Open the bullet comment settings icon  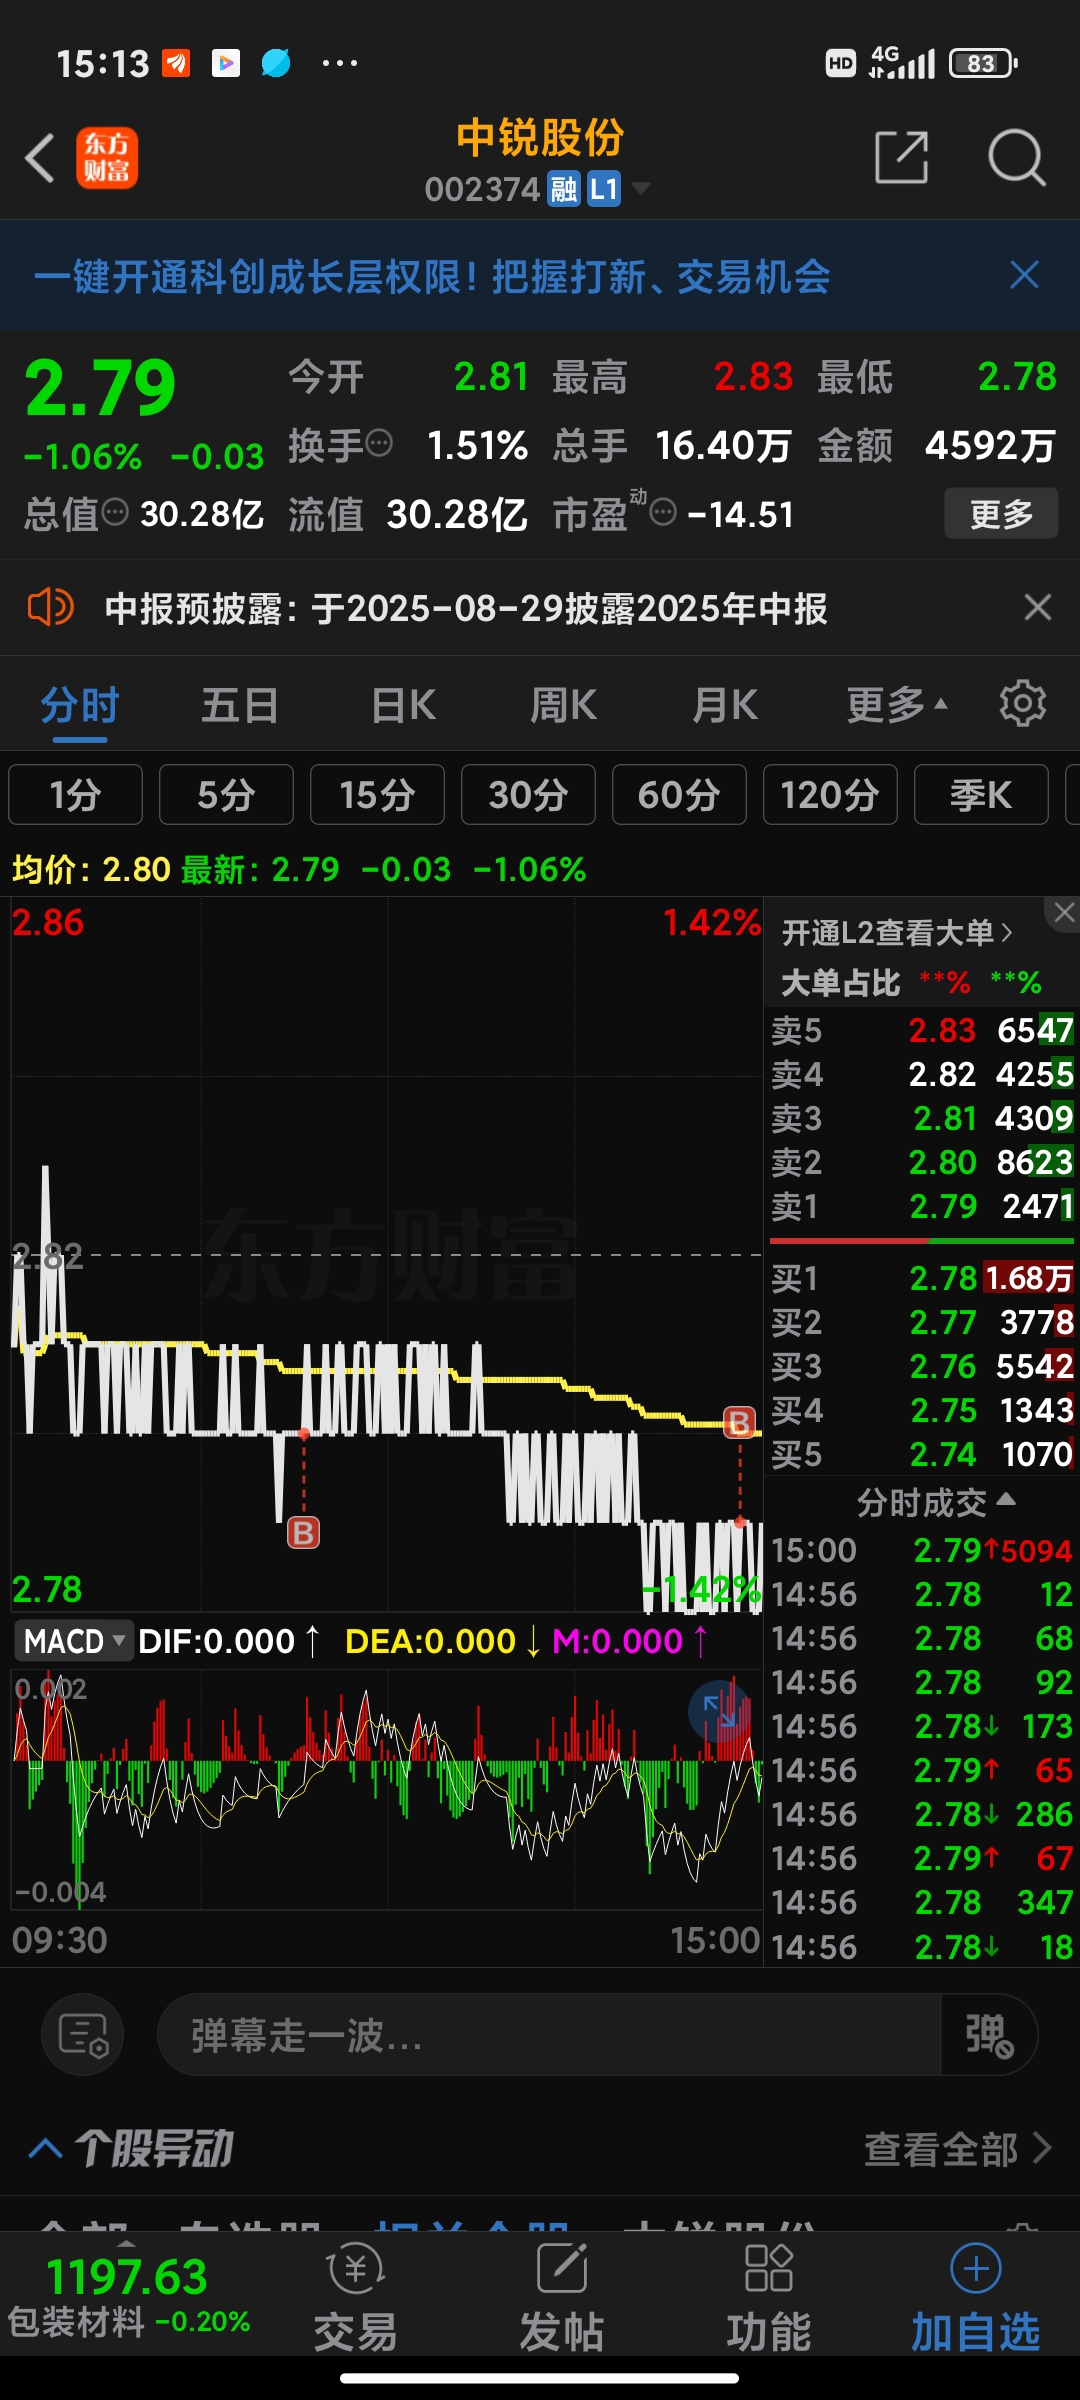pyautogui.click(x=83, y=2035)
